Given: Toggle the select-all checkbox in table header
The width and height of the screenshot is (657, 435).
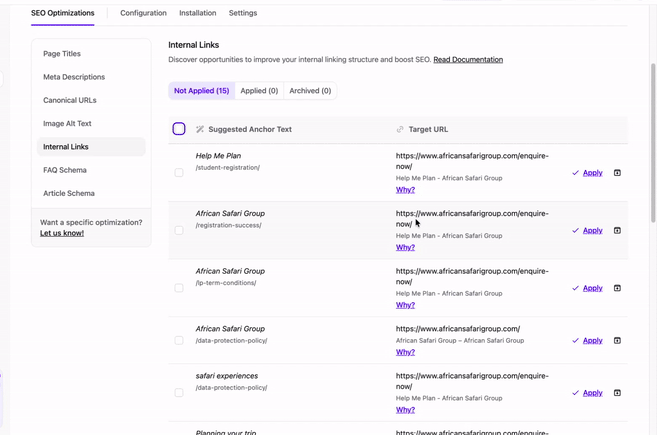Looking at the screenshot, I should coord(179,129).
